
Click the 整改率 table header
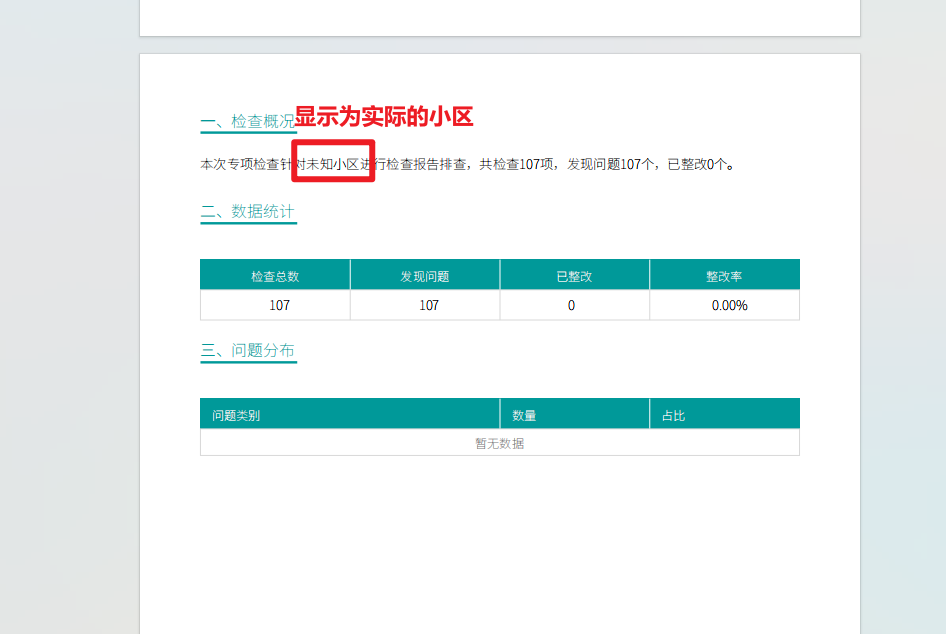click(724, 274)
